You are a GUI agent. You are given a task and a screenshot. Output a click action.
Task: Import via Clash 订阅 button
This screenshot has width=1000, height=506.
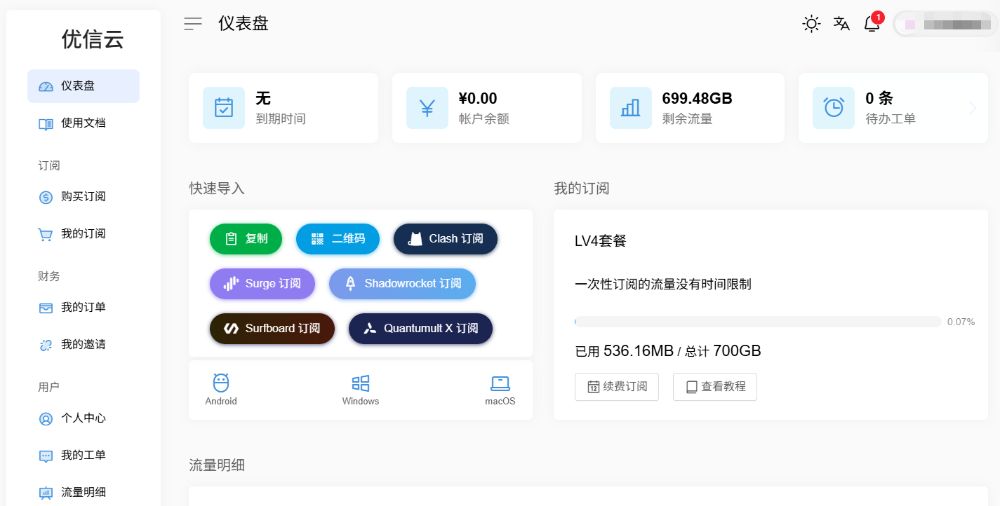point(445,239)
